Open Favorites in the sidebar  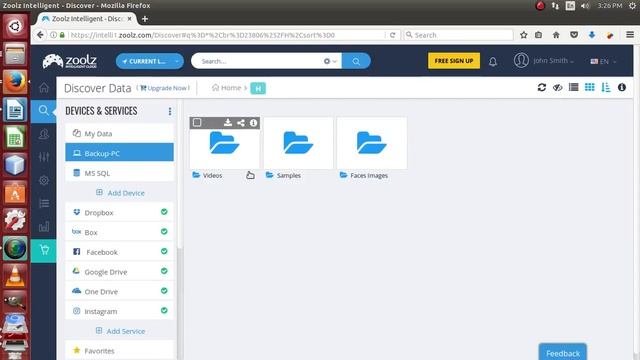119,350
